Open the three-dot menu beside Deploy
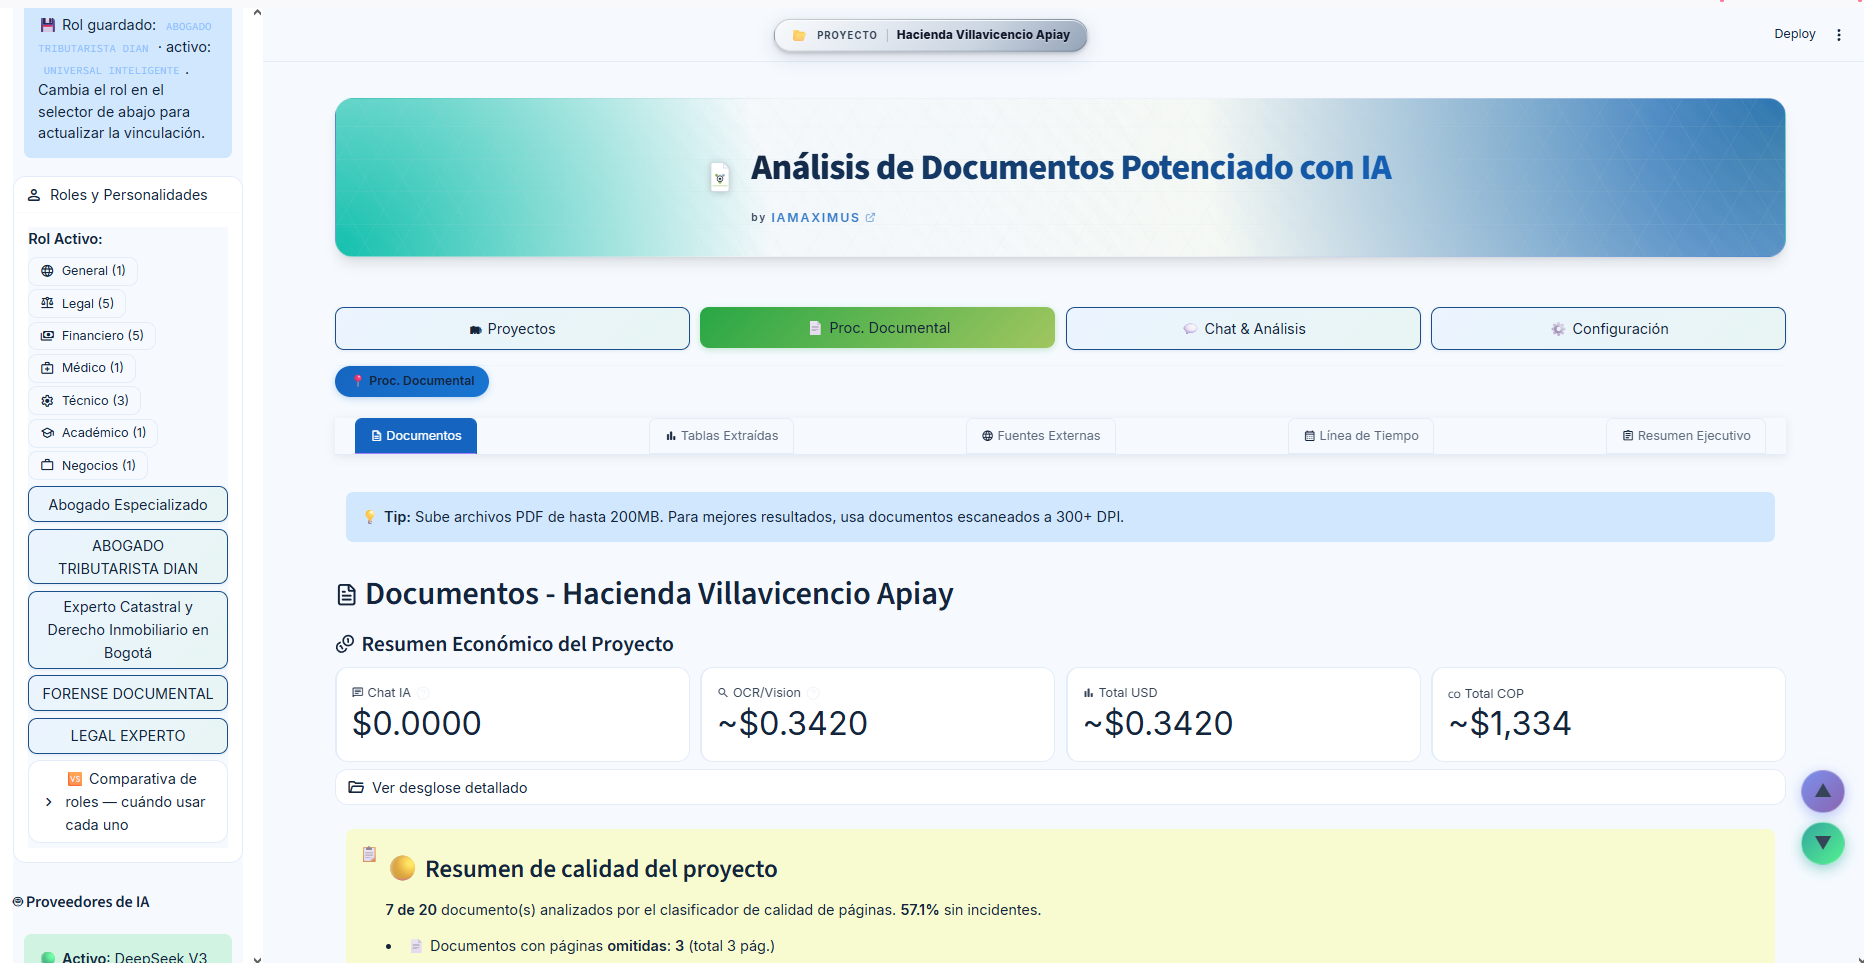Image resolution: width=1864 pixels, height=963 pixels. [x=1838, y=34]
